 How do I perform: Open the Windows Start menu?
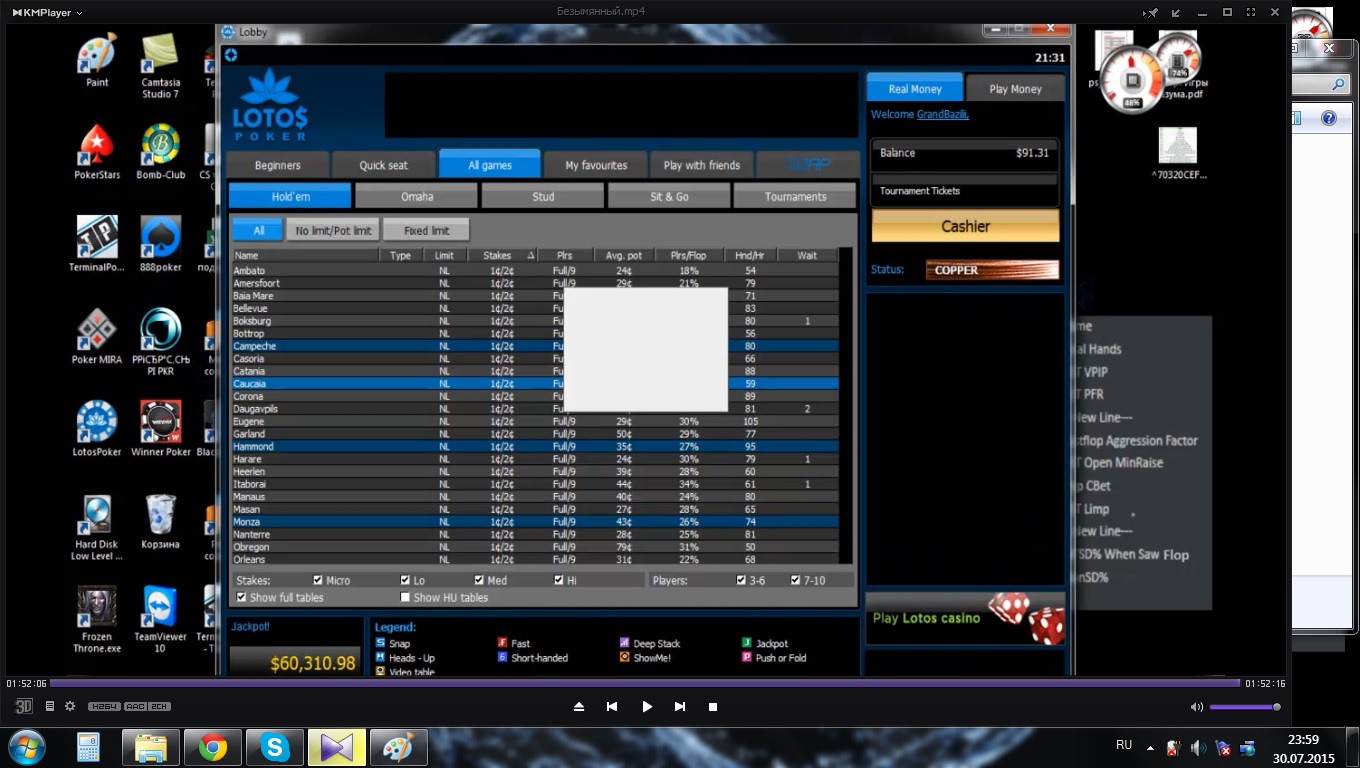[26, 747]
